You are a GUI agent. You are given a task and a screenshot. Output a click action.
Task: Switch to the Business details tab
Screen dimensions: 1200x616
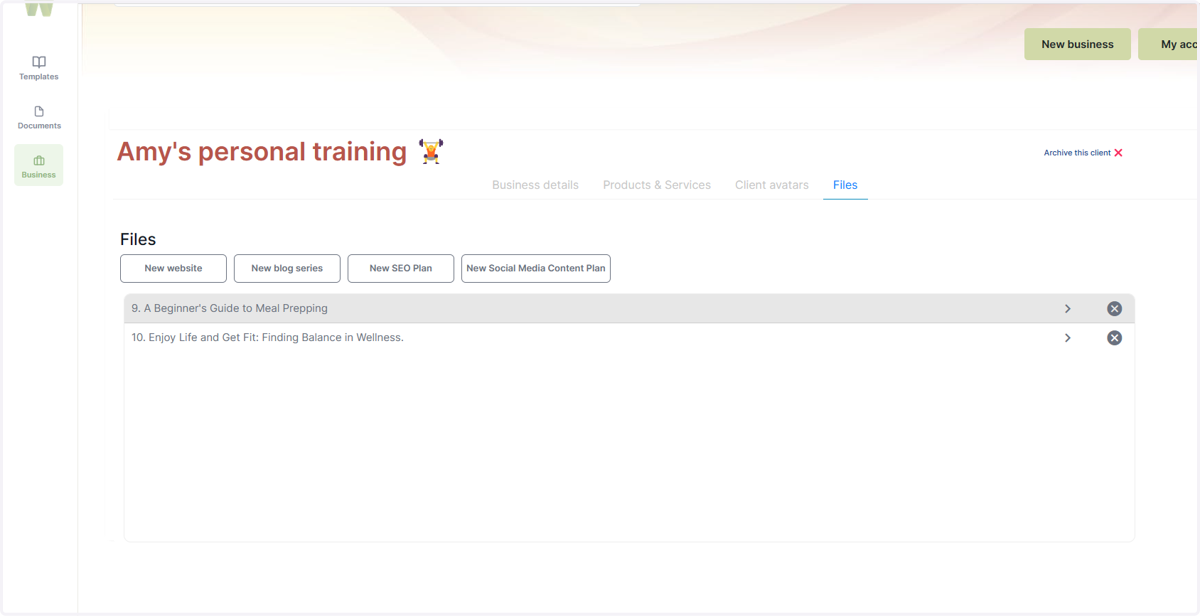point(535,185)
